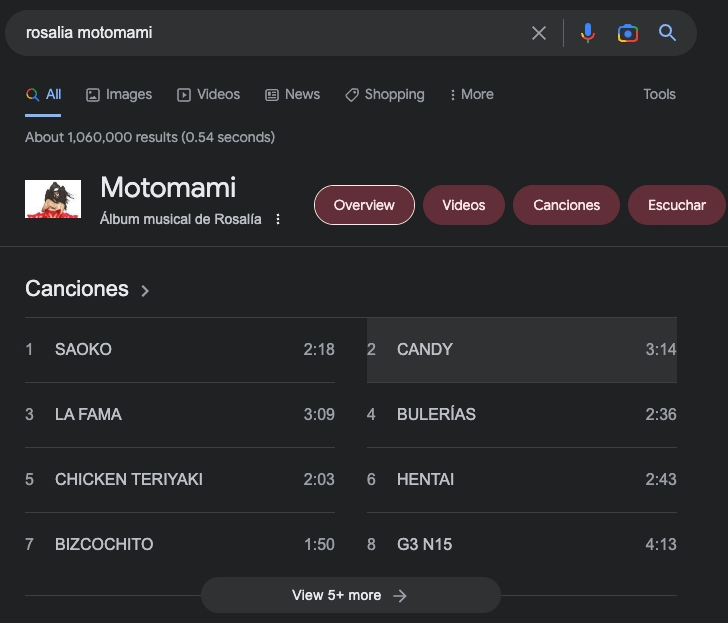Select the Videos chip in the album panel
Screen dimensions: 728x623
[463, 205]
